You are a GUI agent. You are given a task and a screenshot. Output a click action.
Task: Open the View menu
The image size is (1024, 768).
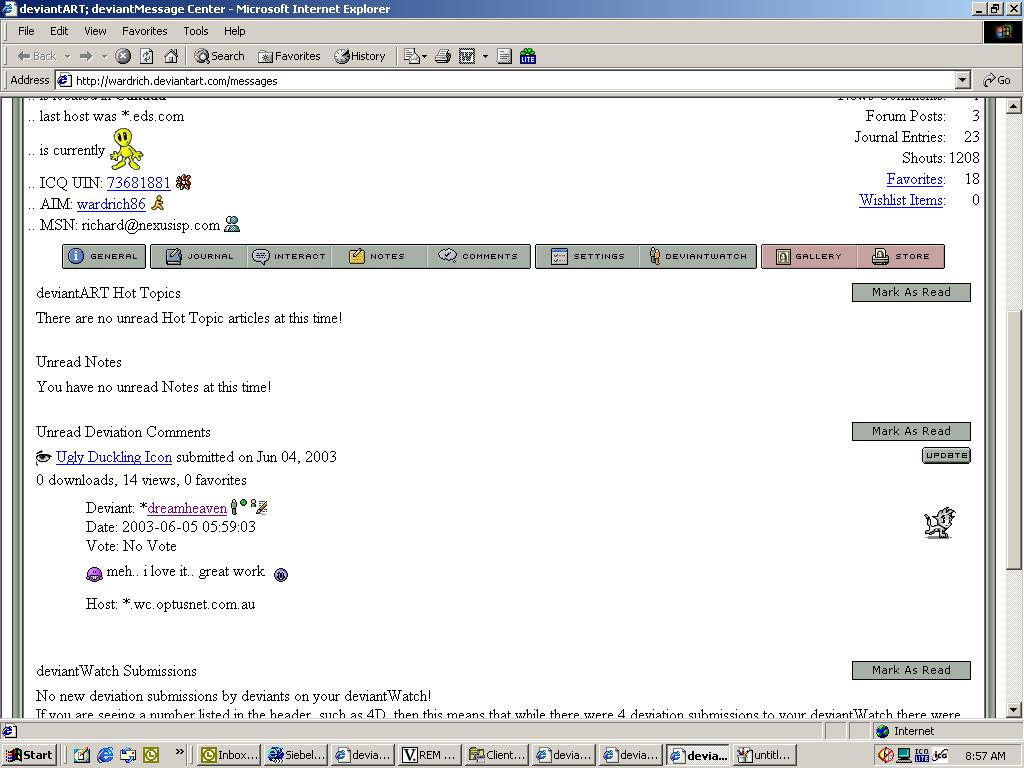pyautogui.click(x=95, y=31)
